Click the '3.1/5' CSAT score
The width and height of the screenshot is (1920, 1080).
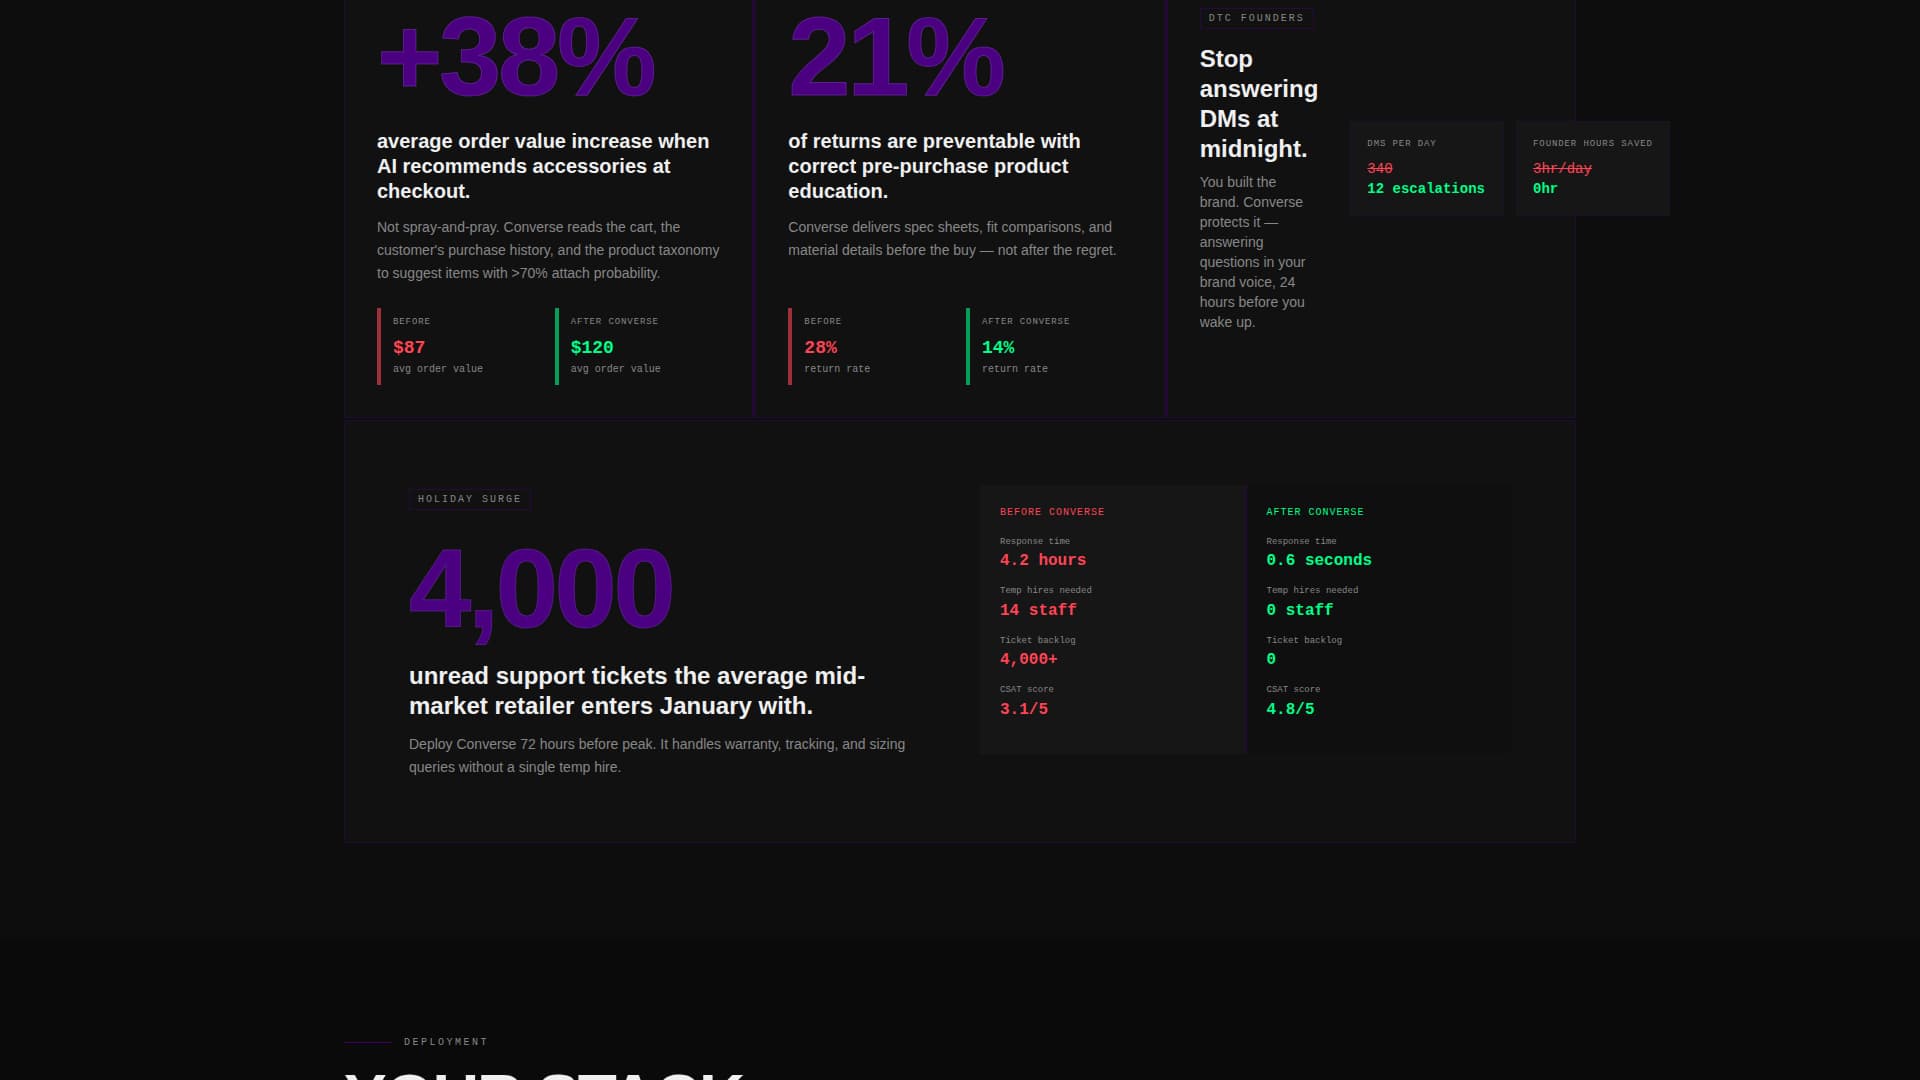(x=1024, y=709)
